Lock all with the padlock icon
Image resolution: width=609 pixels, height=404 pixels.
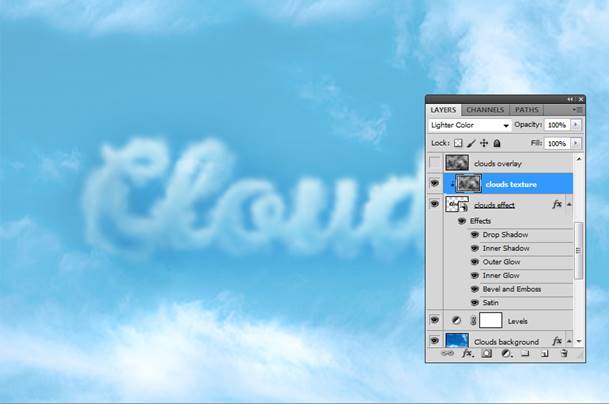(497, 143)
